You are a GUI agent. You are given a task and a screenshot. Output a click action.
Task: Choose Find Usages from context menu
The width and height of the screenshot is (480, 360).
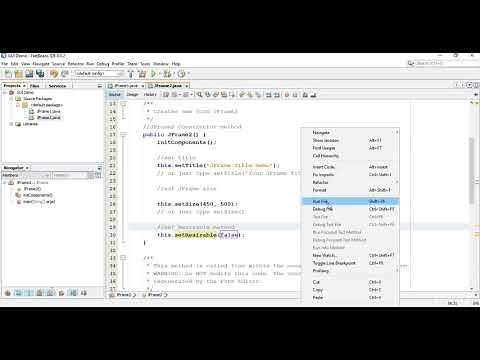350,148
